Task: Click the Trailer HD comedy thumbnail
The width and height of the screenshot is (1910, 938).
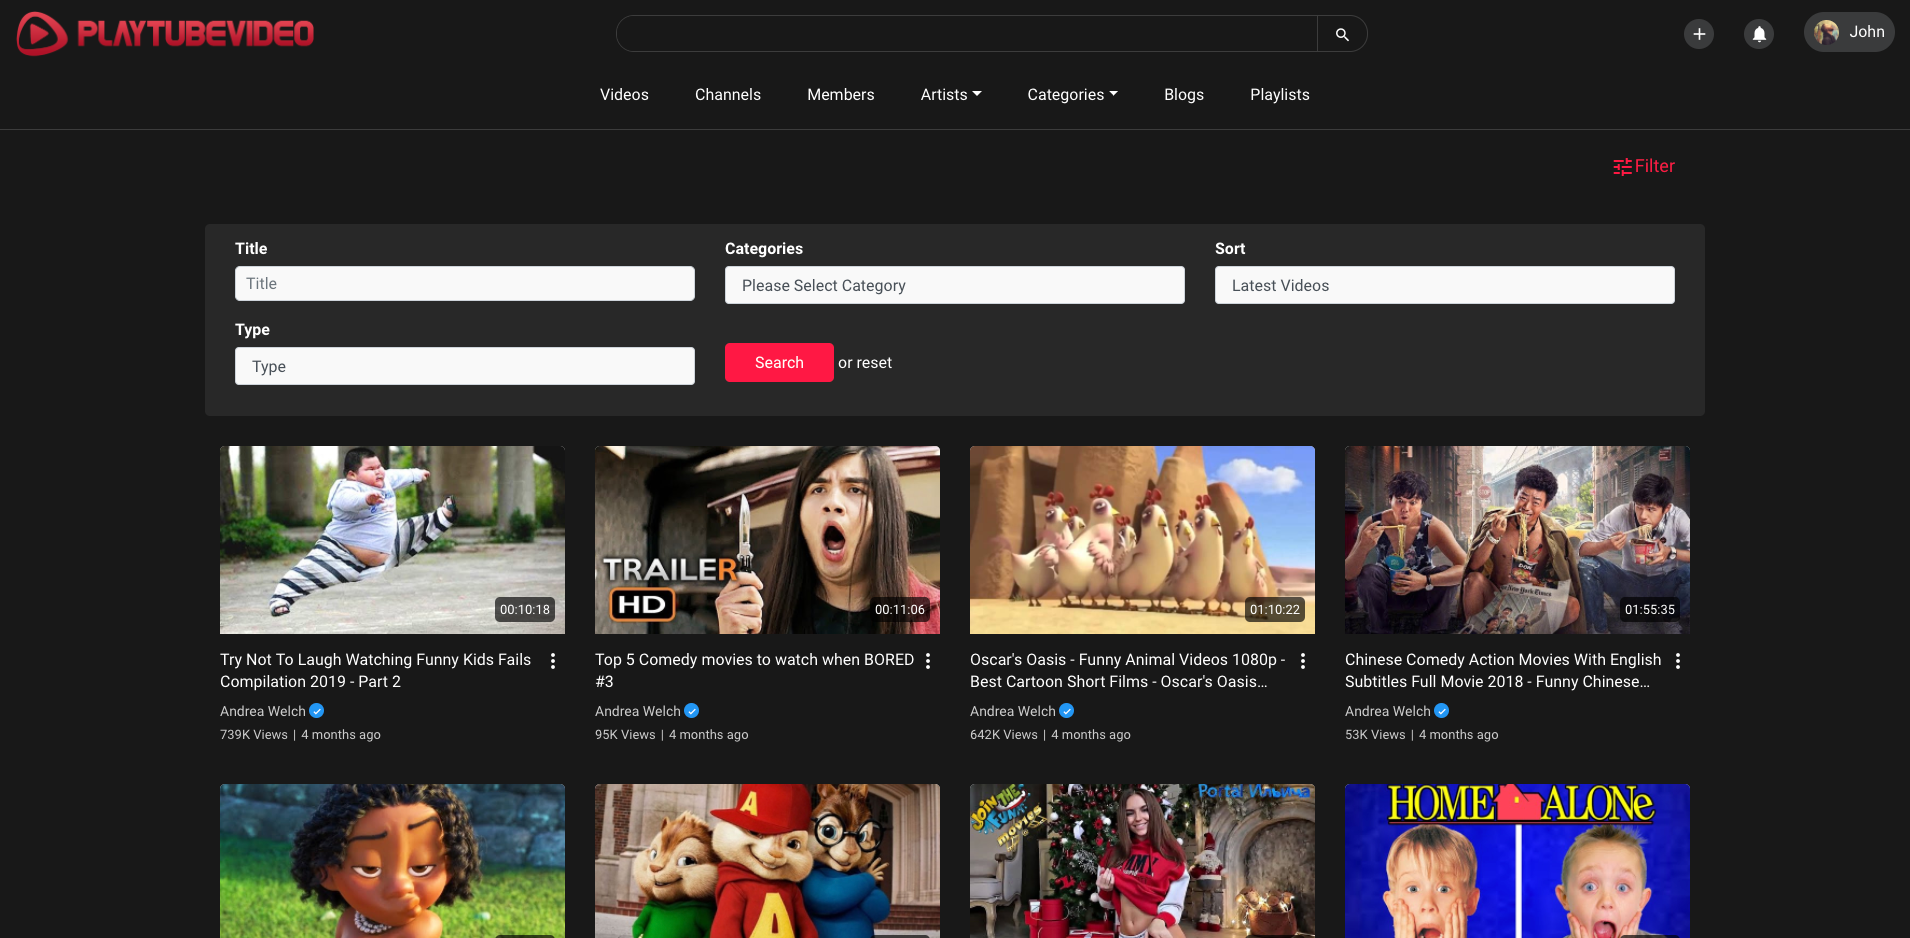Action: pyautogui.click(x=767, y=540)
